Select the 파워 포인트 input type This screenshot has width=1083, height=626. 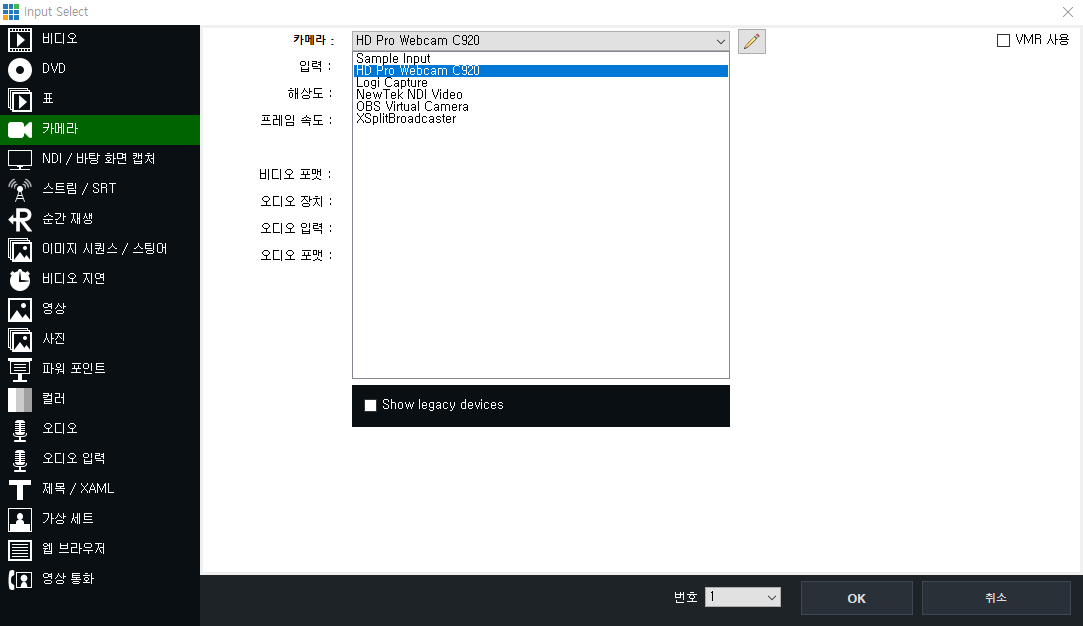[x=100, y=370]
